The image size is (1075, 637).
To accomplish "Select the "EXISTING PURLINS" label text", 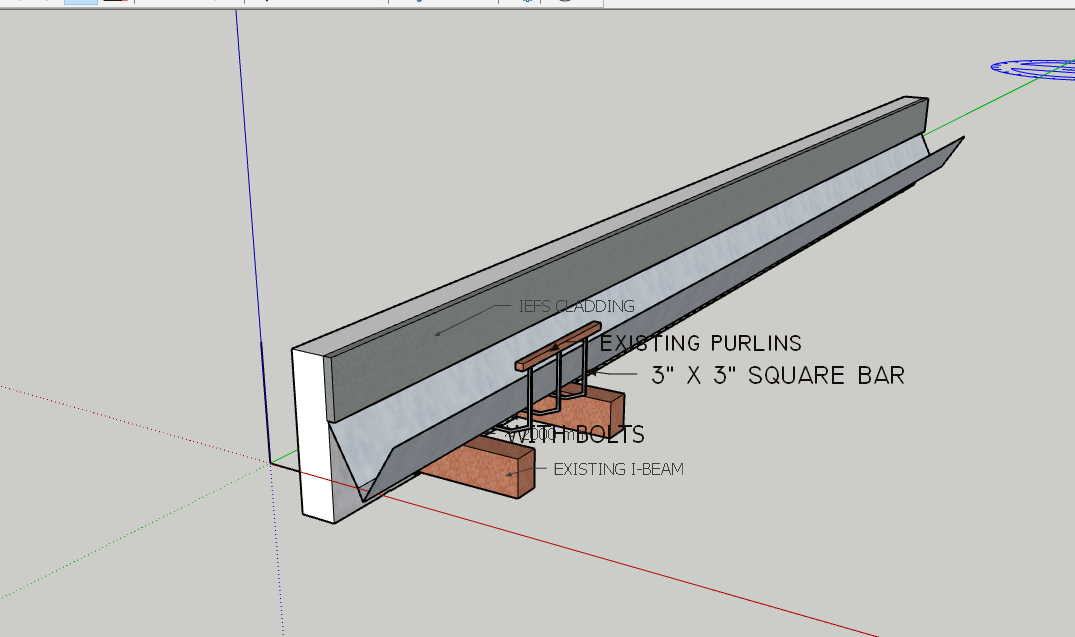I will [x=701, y=343].
